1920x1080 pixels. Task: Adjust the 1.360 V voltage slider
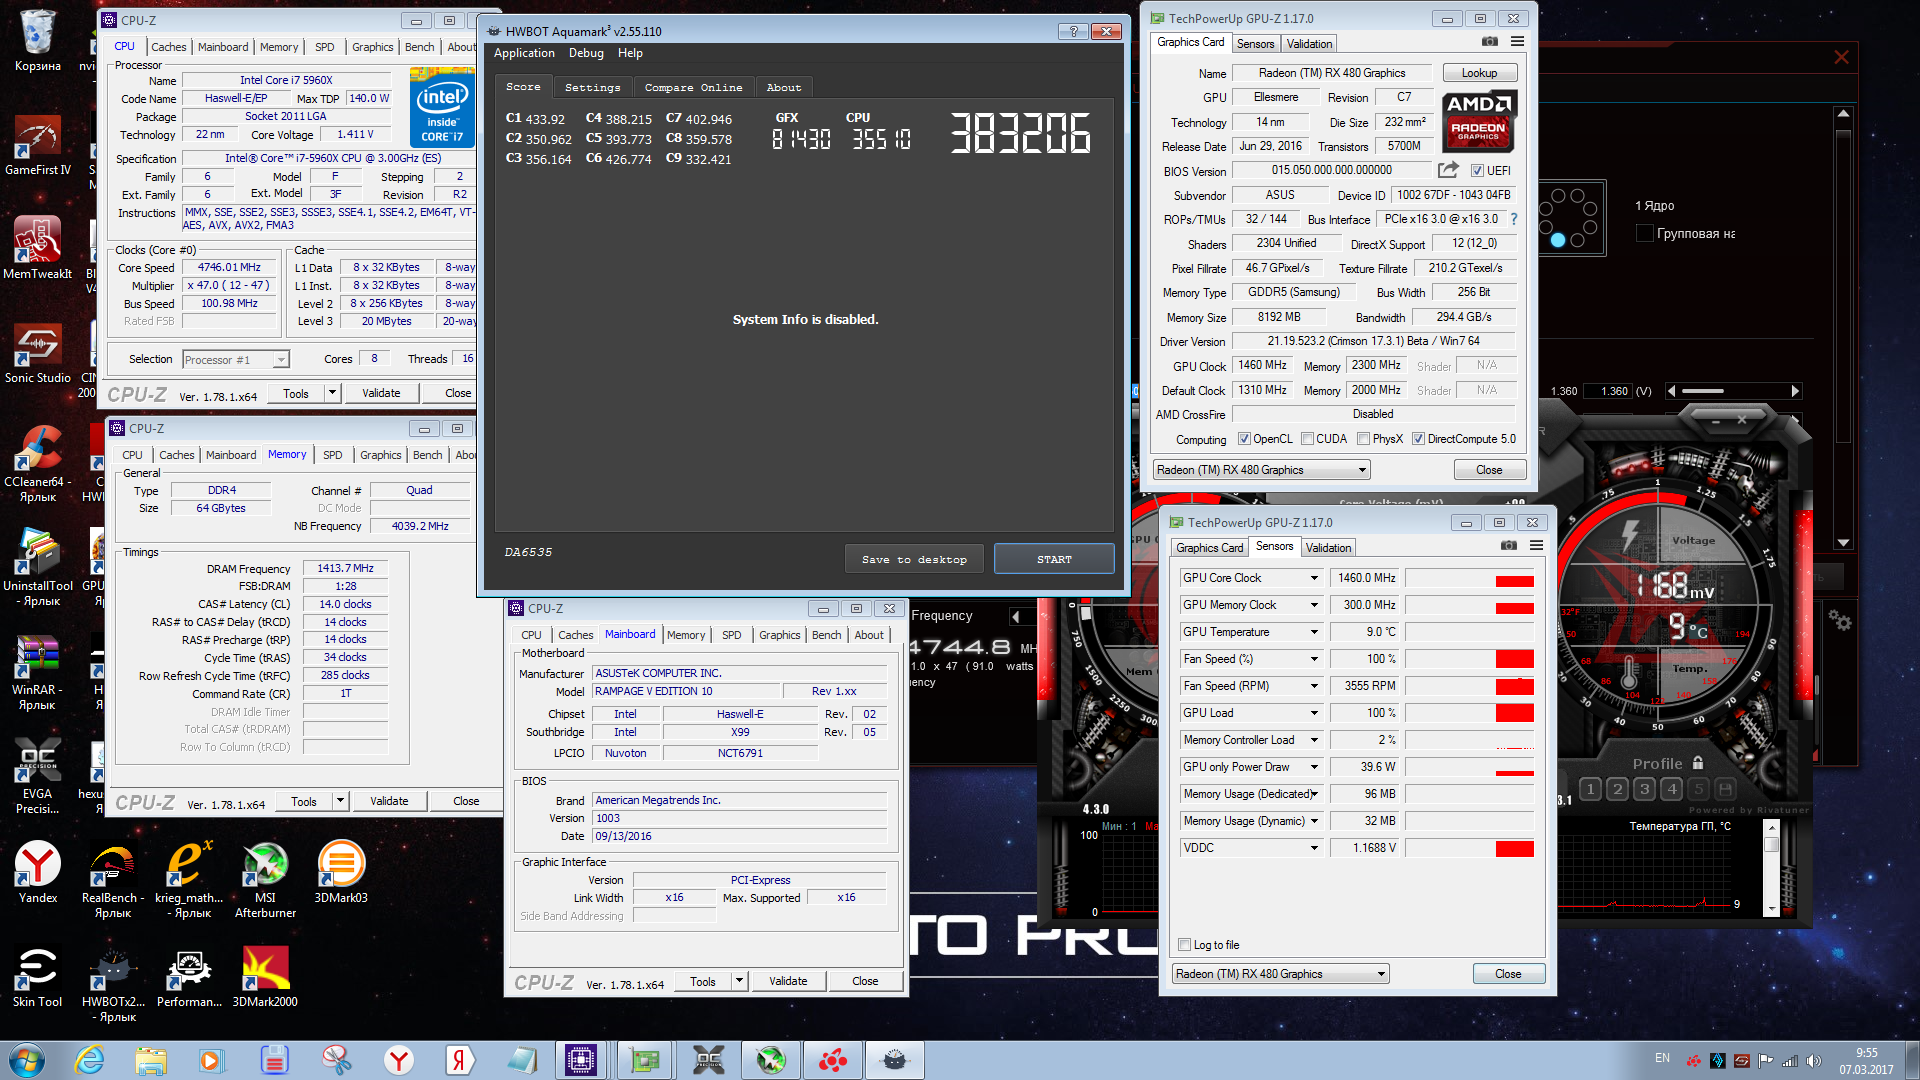(x=1732, y=391)
